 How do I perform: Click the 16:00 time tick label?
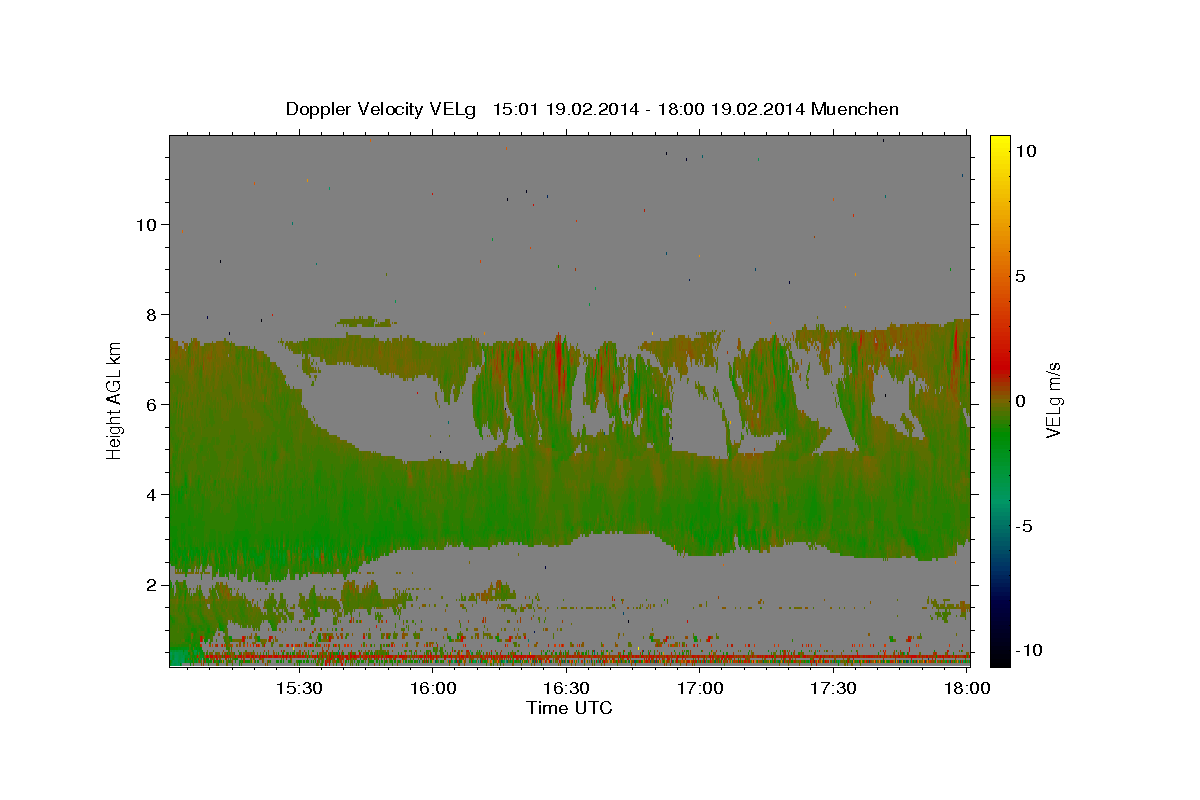tap(433, 689)
